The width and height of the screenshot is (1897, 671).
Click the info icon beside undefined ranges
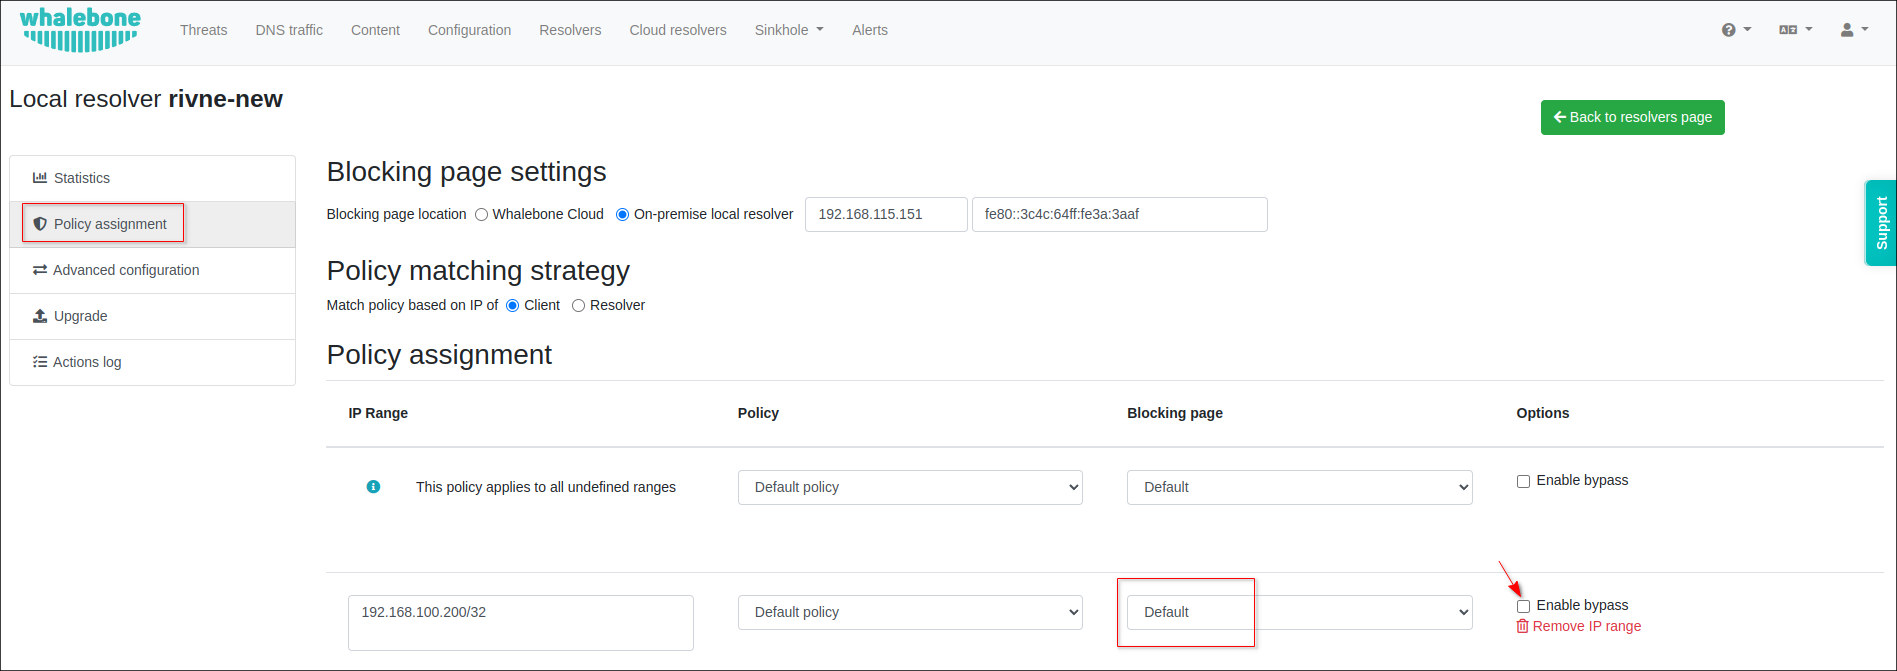[373, 487]
